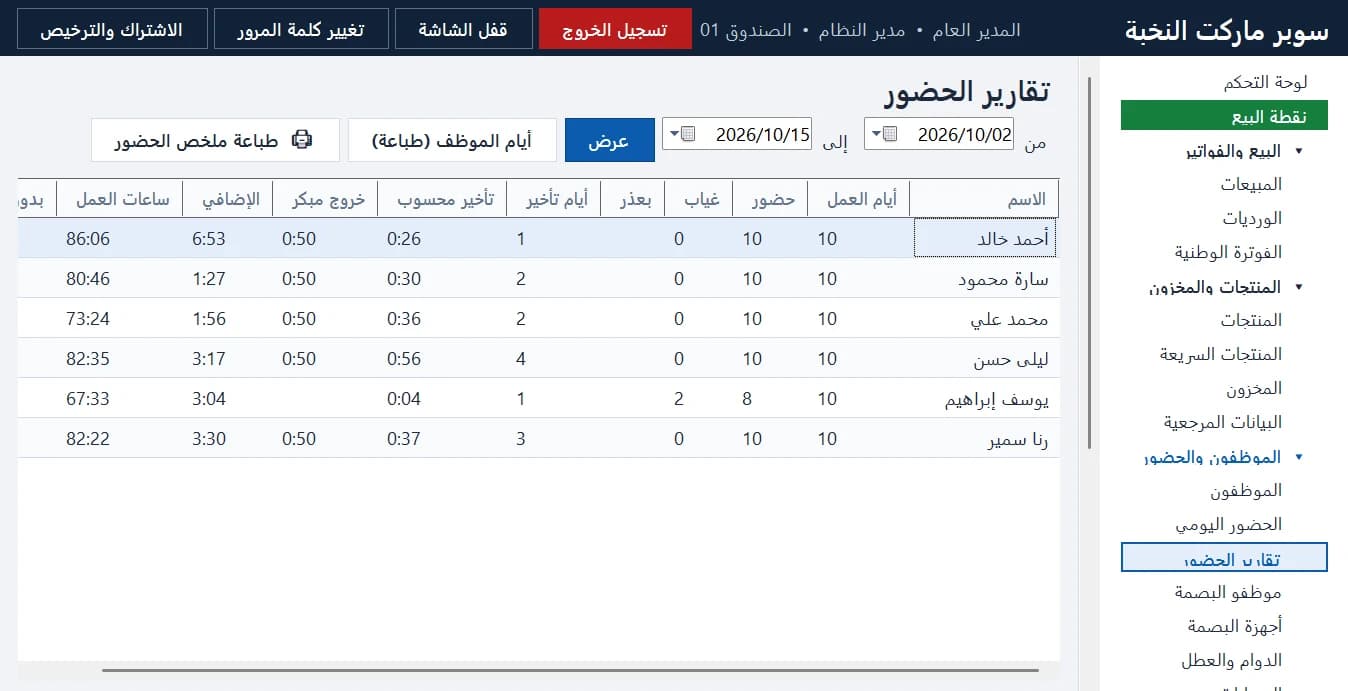1348x691 pixels.
Task: Open 'الدوام والعطل' sidebar item
Action: click(1231, 661)
